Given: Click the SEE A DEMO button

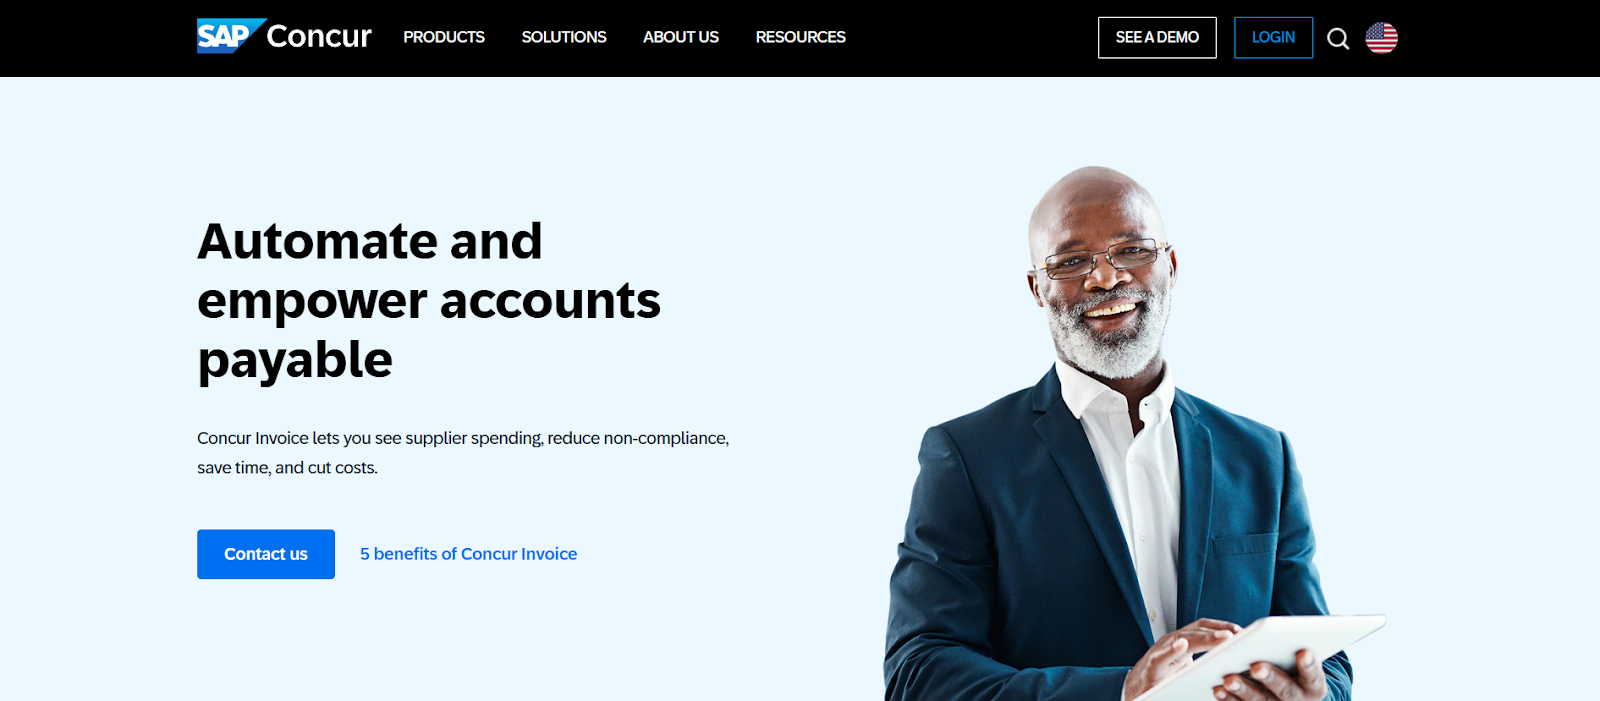Looking at the screenshot, I should [x=1157, y=38].
